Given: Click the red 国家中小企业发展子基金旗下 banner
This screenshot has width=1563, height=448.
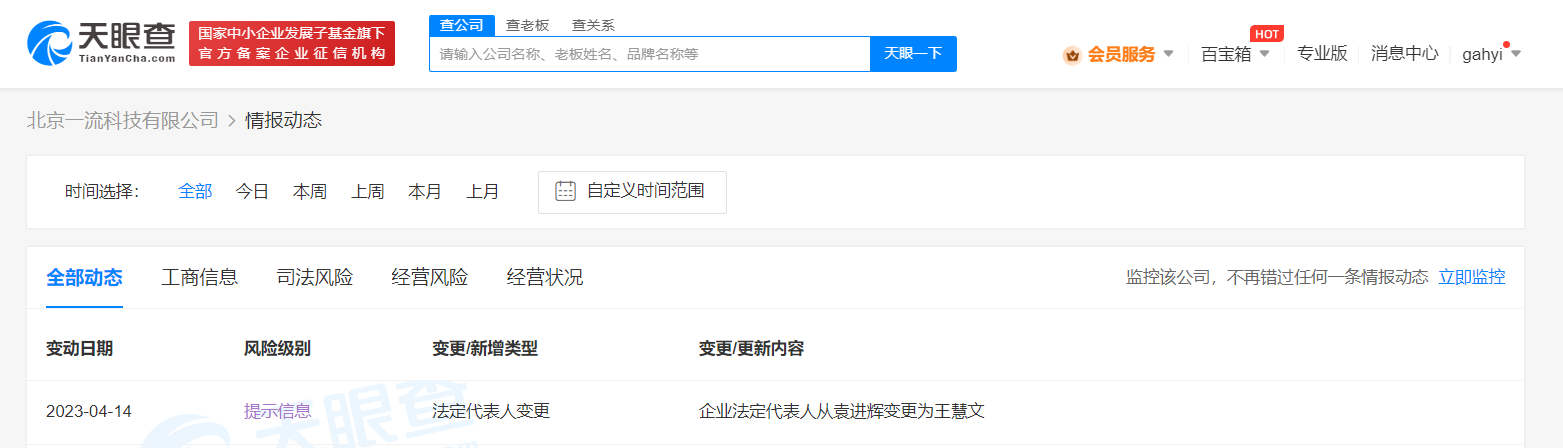Looking at the screenshot, I should [292, 43].
